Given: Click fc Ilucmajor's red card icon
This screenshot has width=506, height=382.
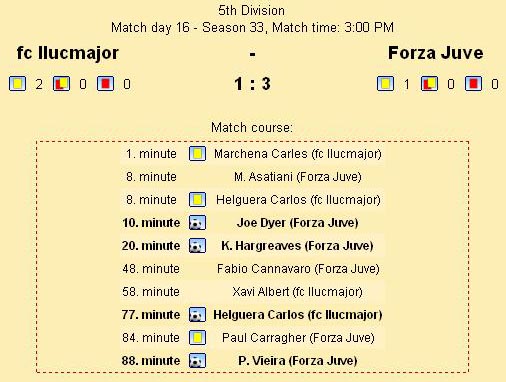Looking at the screenshot, I should click(105, 83).
